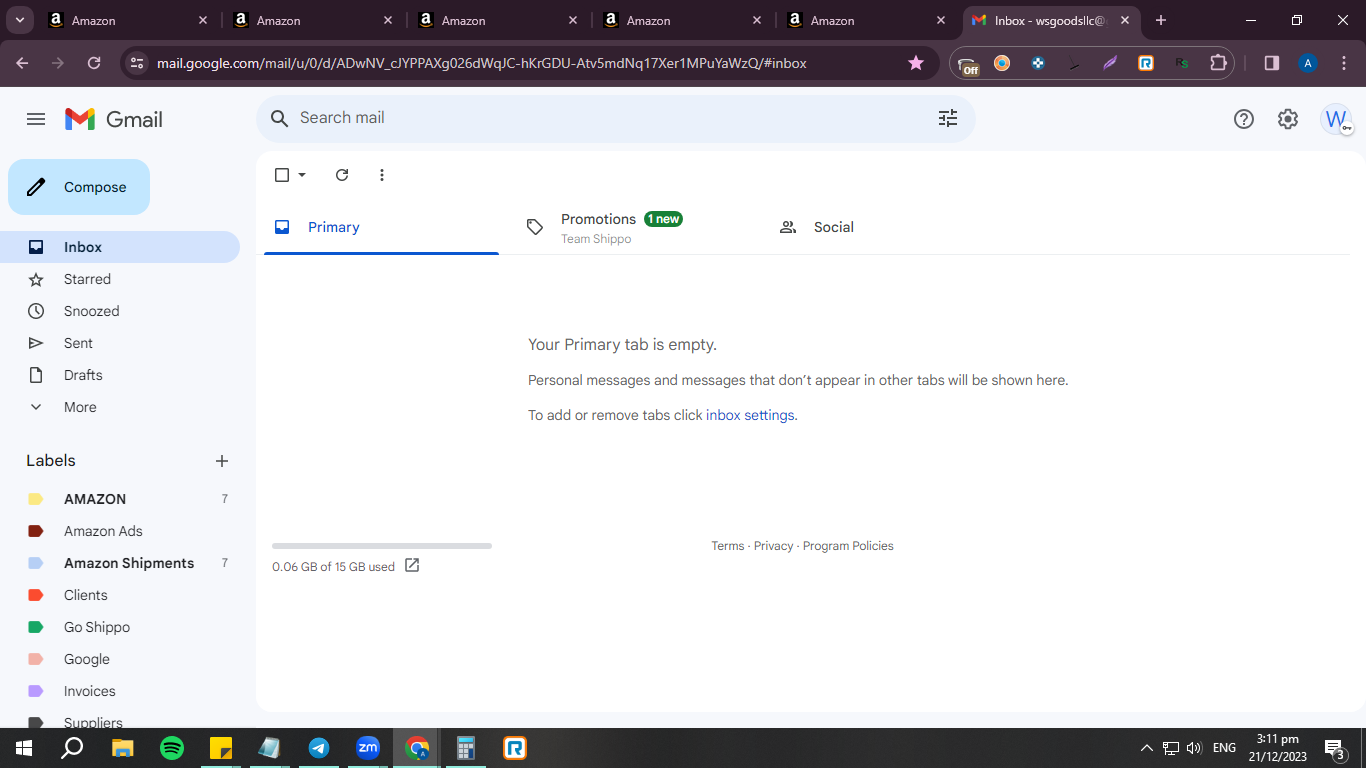
Task: Select Inbox in the sidebar
Action: coord(120,247)
